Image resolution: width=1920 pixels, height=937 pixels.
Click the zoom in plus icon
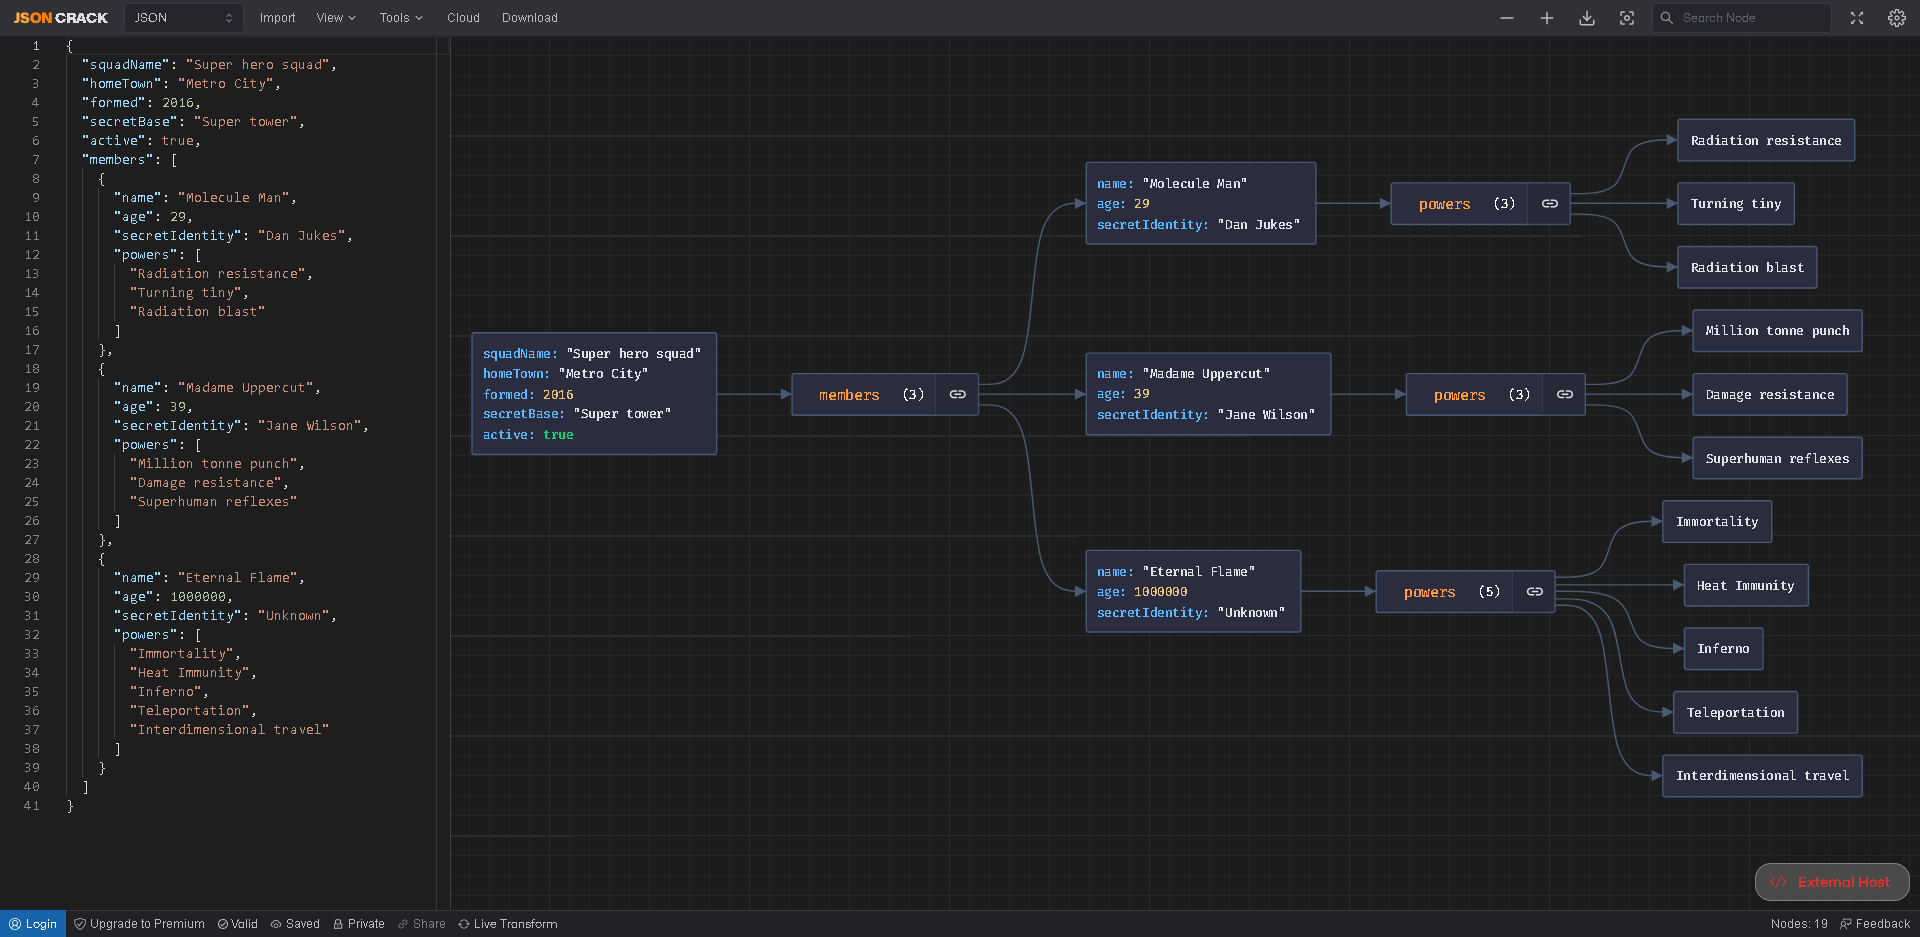[x=1546, y=18]
